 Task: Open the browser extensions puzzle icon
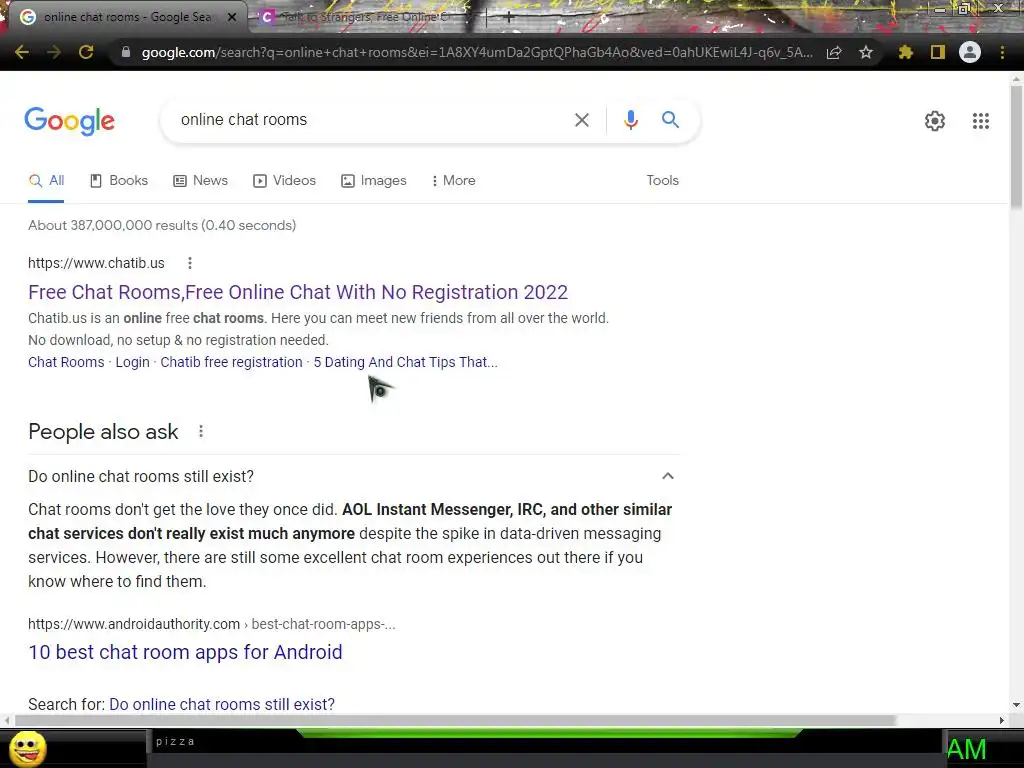coord(905,52)
